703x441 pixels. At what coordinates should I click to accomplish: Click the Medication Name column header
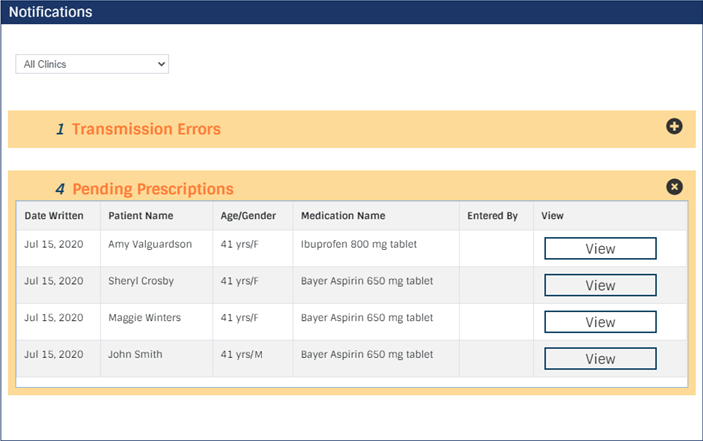click(x=343, y=216)
